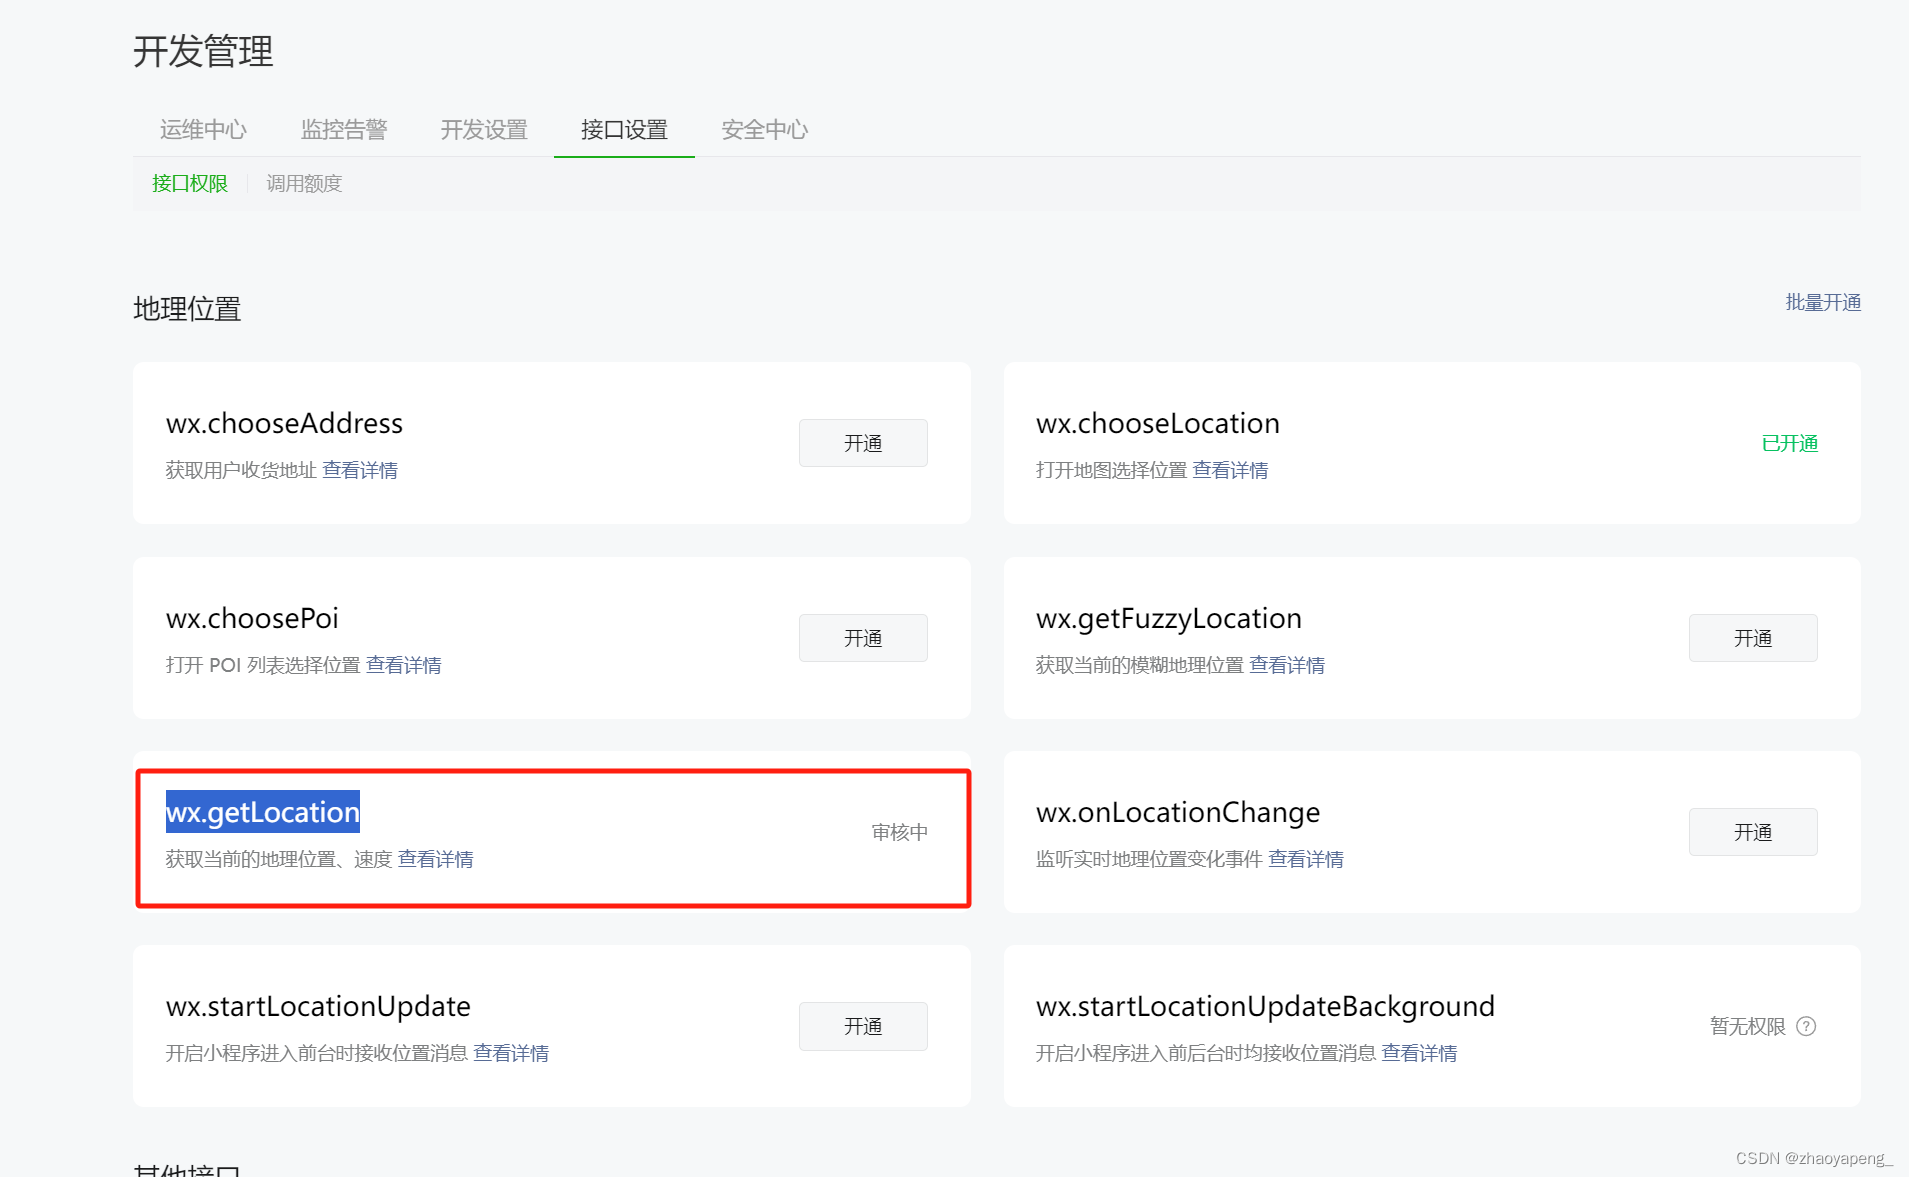Viewport: 1909px width, 1177px height.
Task: Click the wx.chooseLocation title
Action: (1158, 423)
